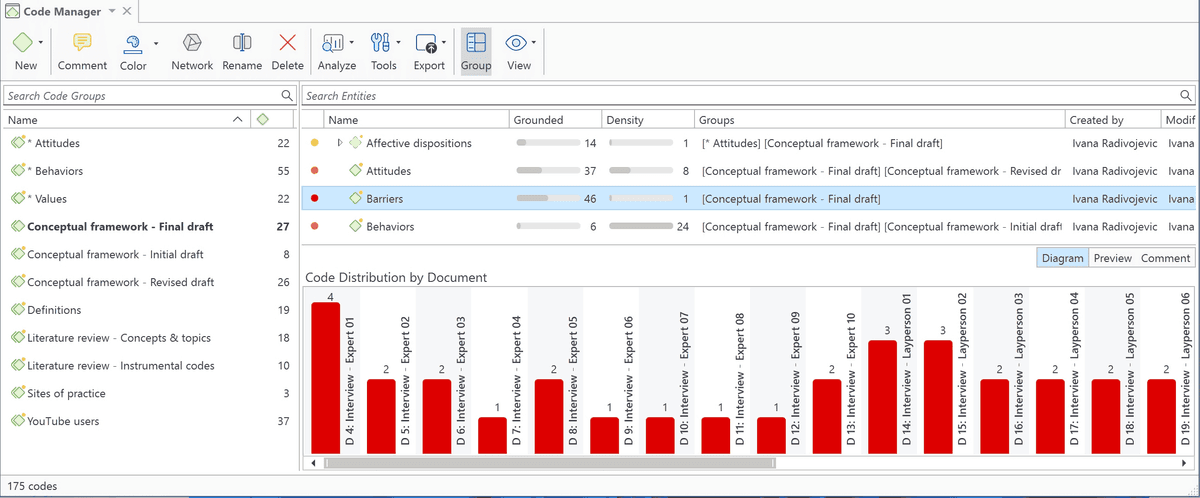The height and width of the screenshot is (498, 1200).
Task: Expand the View dropdown arrow
Action: coord(534,43)
